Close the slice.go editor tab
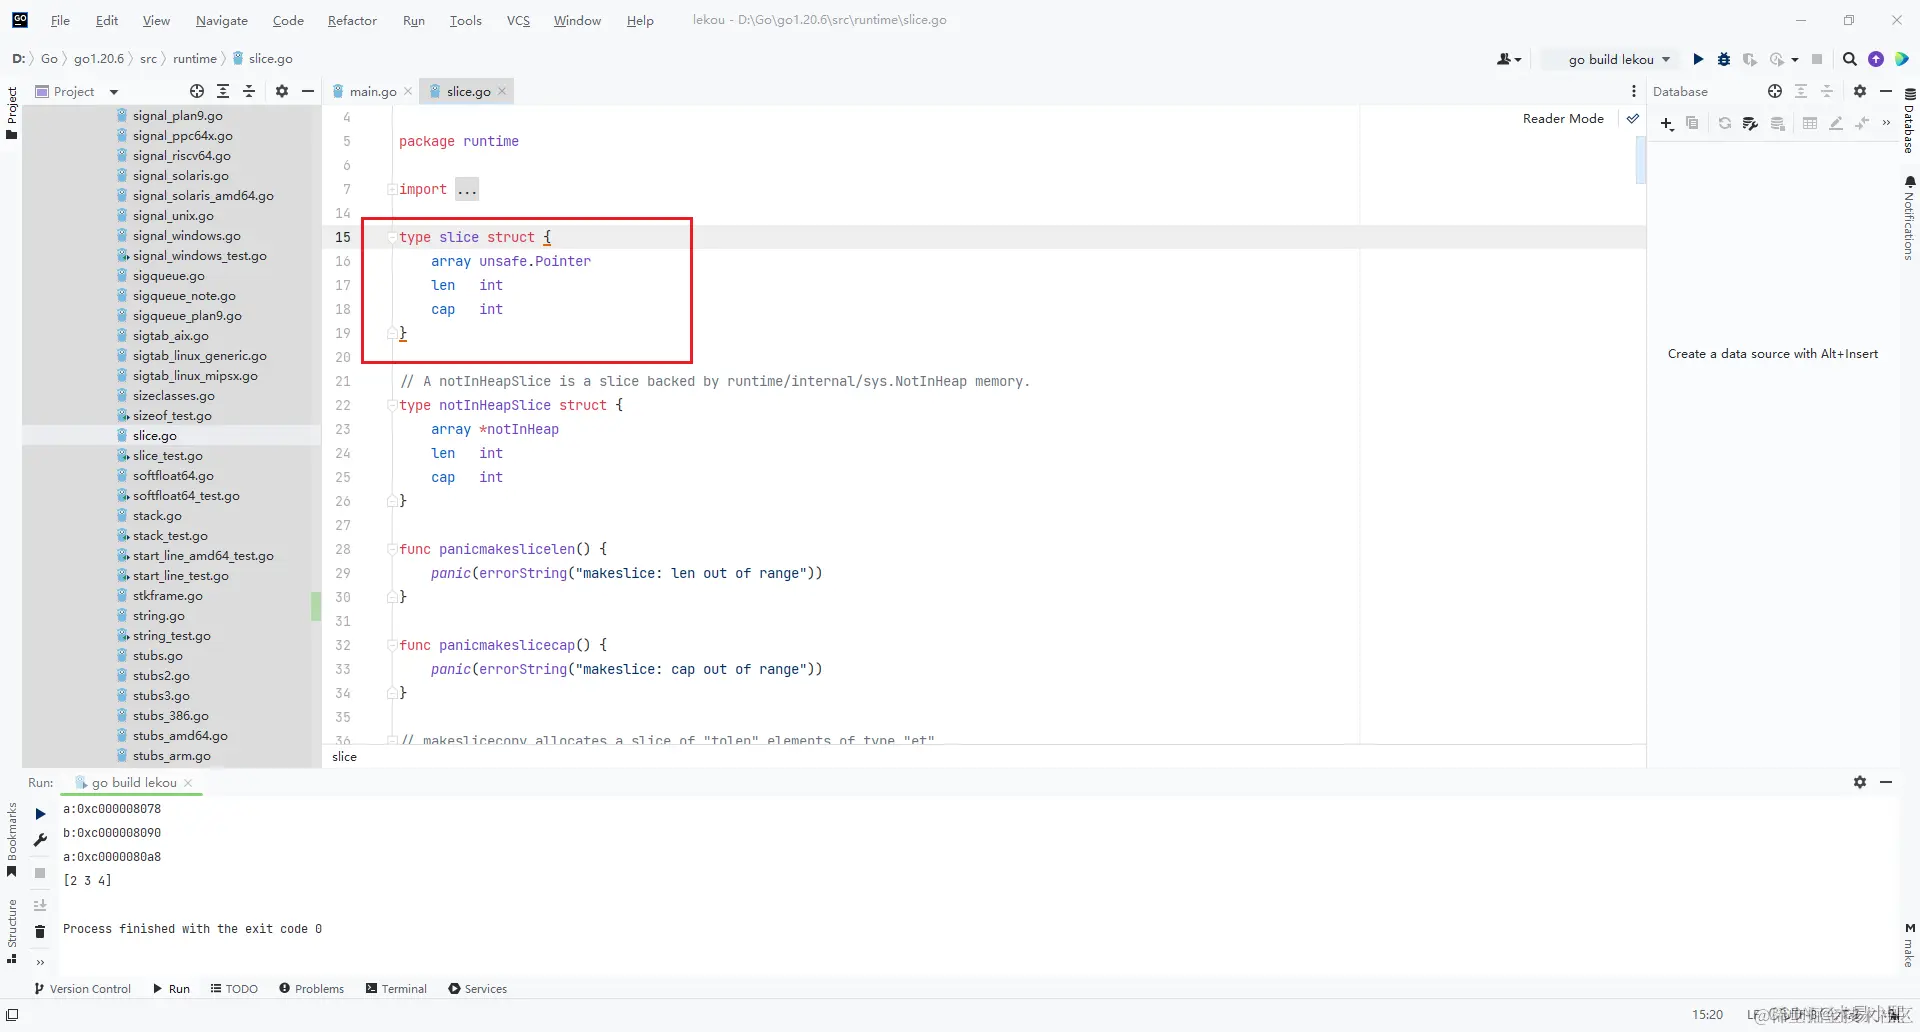 click(502, 91)
